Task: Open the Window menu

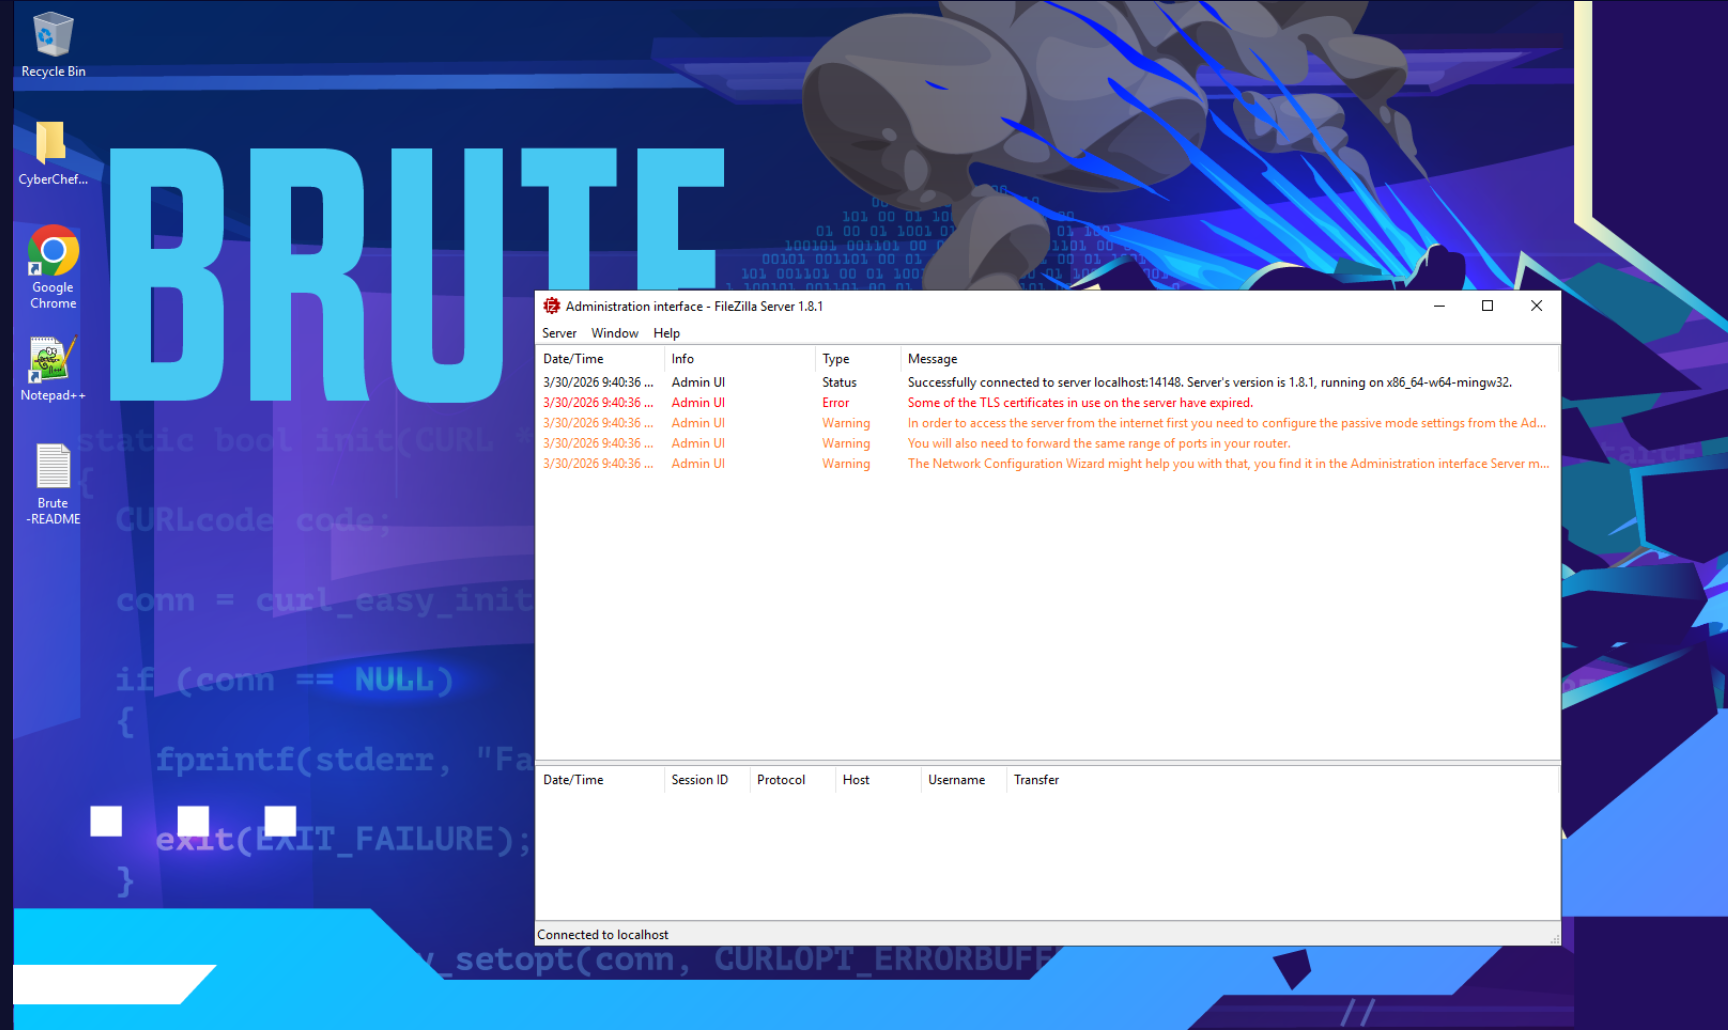Action: [x=614, y=333]
